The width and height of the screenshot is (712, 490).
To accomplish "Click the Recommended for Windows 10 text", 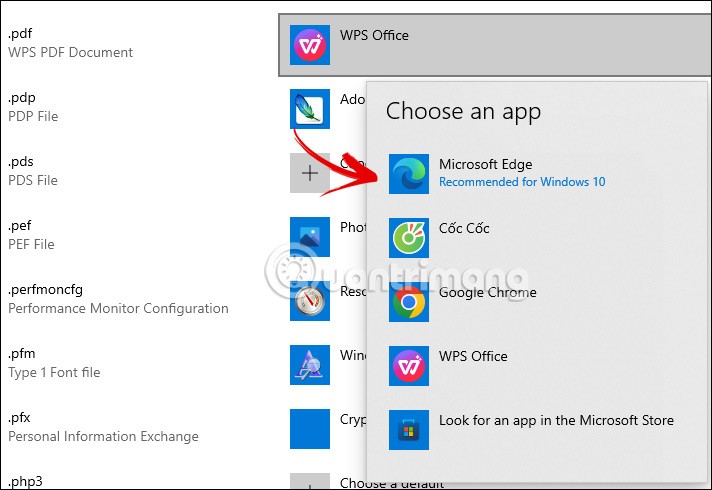I will click(x=521, y=182).
